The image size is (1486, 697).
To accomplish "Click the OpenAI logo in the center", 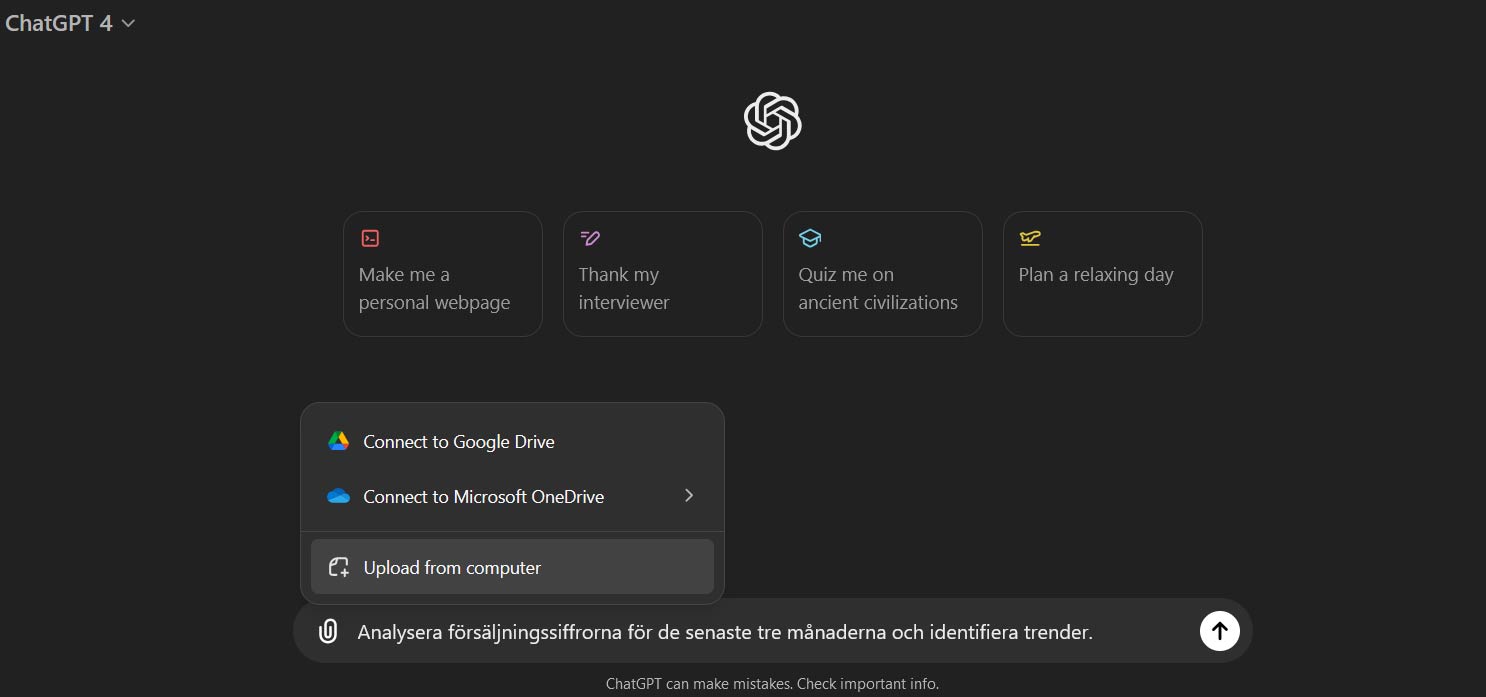I will [x=773, y=121].
